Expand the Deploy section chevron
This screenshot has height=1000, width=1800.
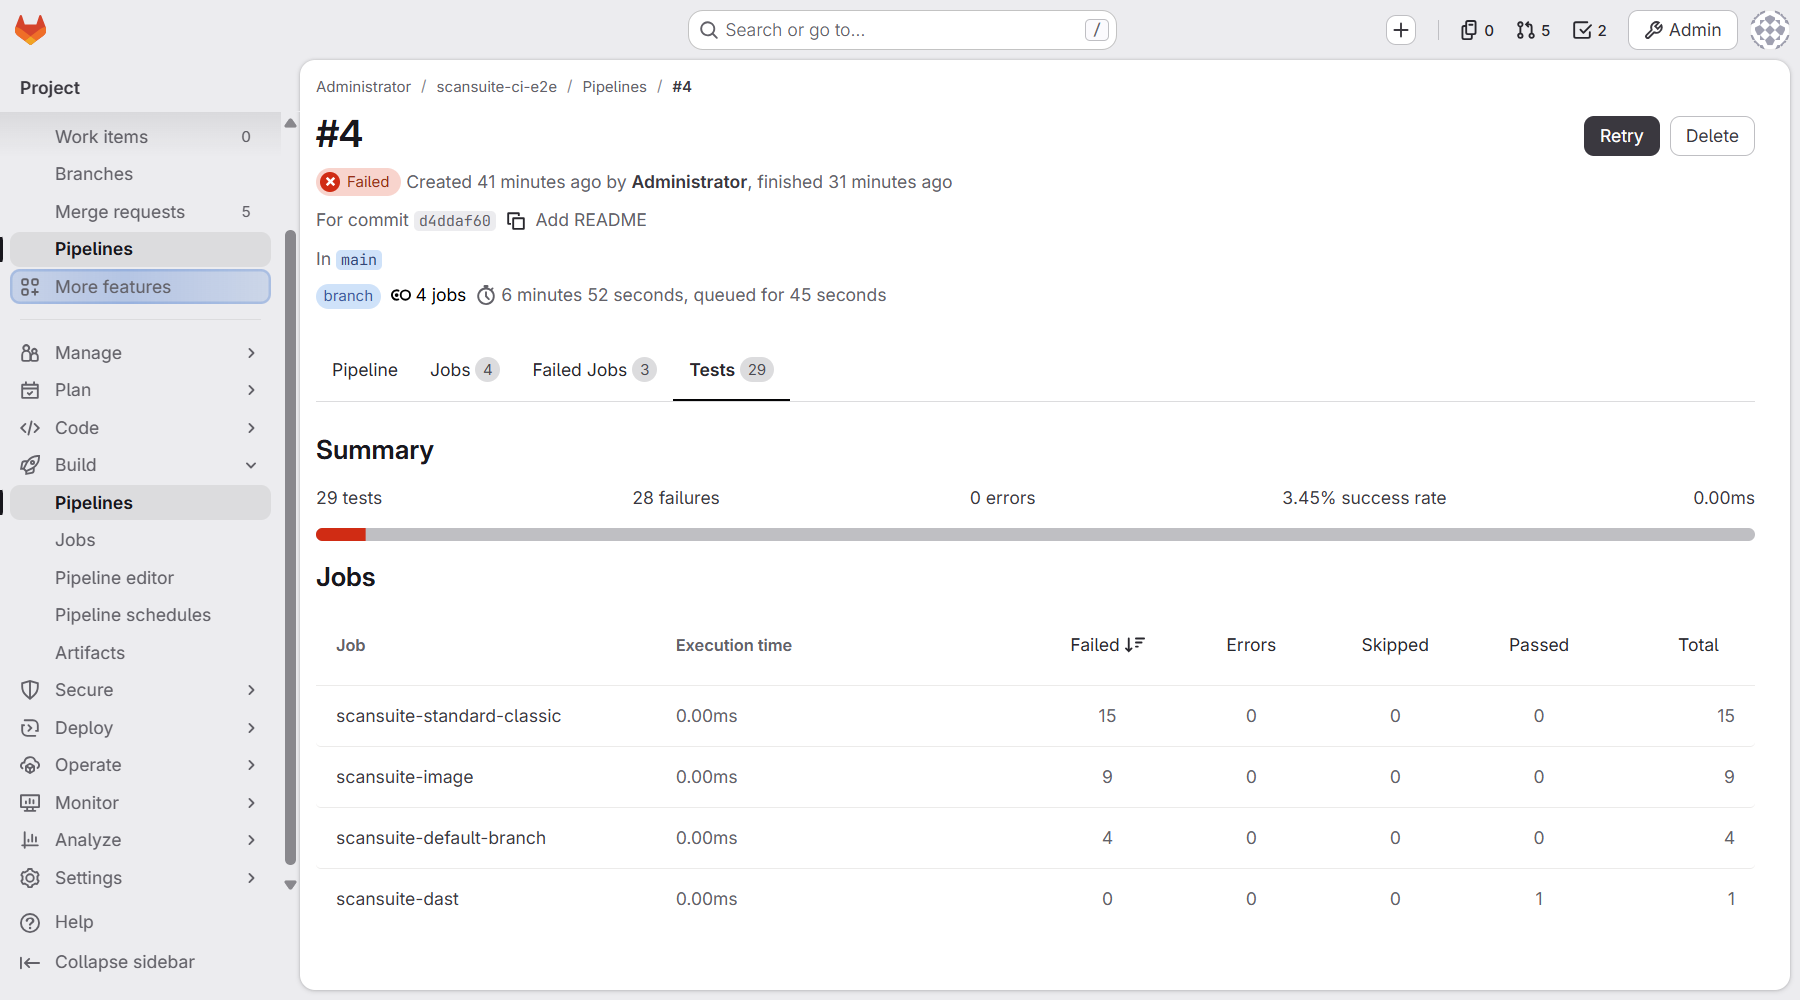(x=251, y=728)
